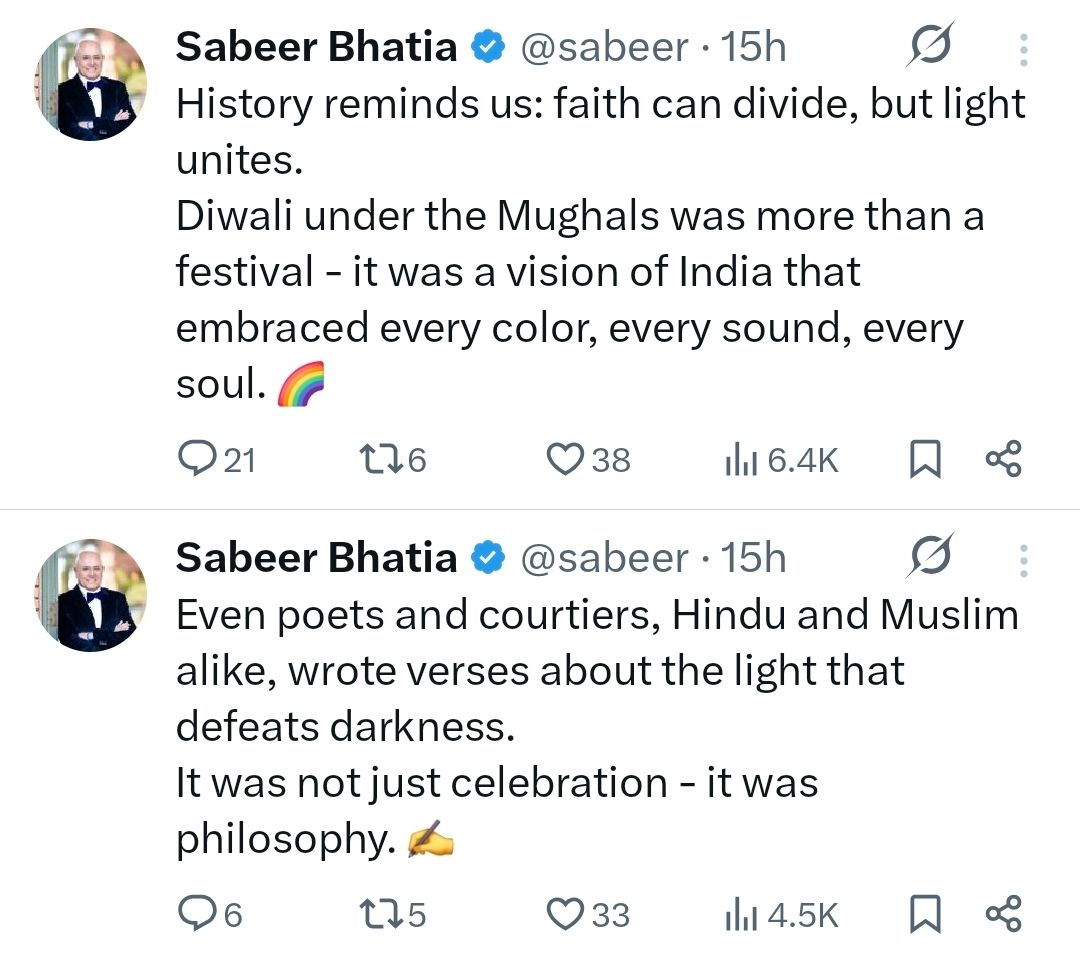Open Sabeer Bhatia's avatar on second tweet
Image resolution: width=1080 pixels, height=976 pixels.
91,595
